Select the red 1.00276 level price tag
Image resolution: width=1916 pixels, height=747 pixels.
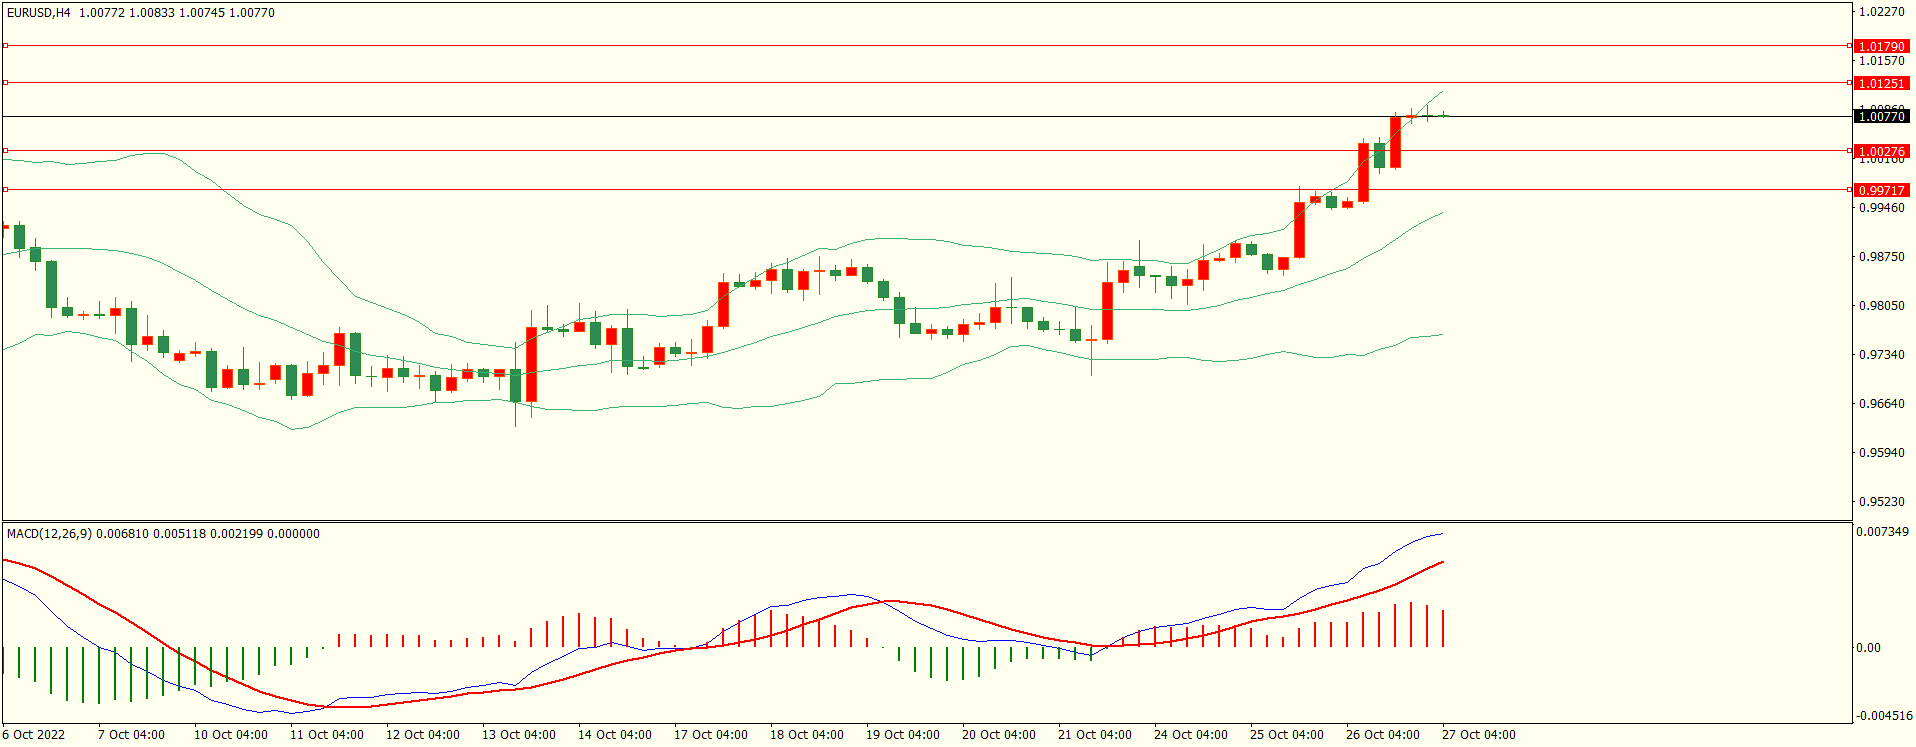pos(1881,151)
